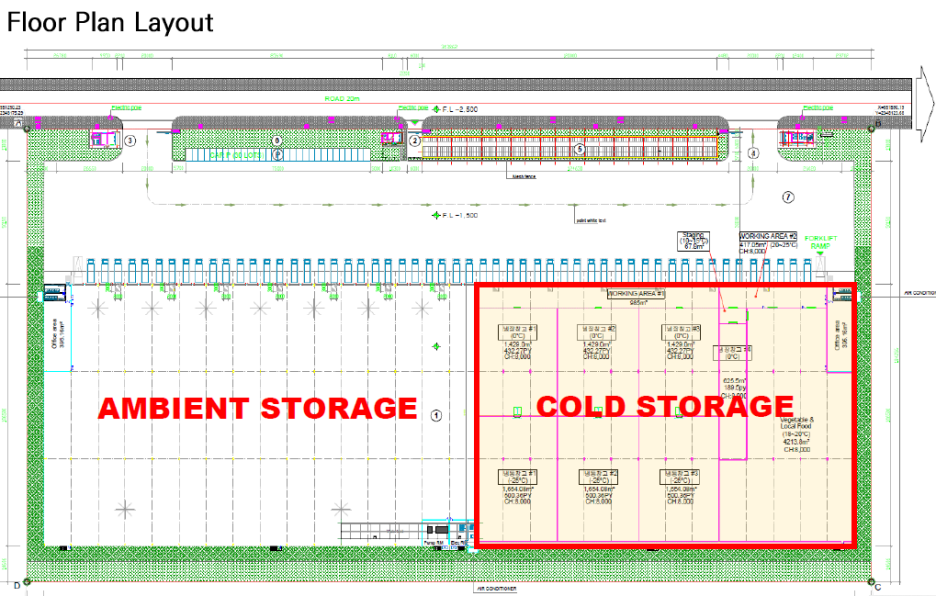Screen dimensions: 936x597
Task: Click the "WORKING AREA #2" label
Action: pos(768,236)
